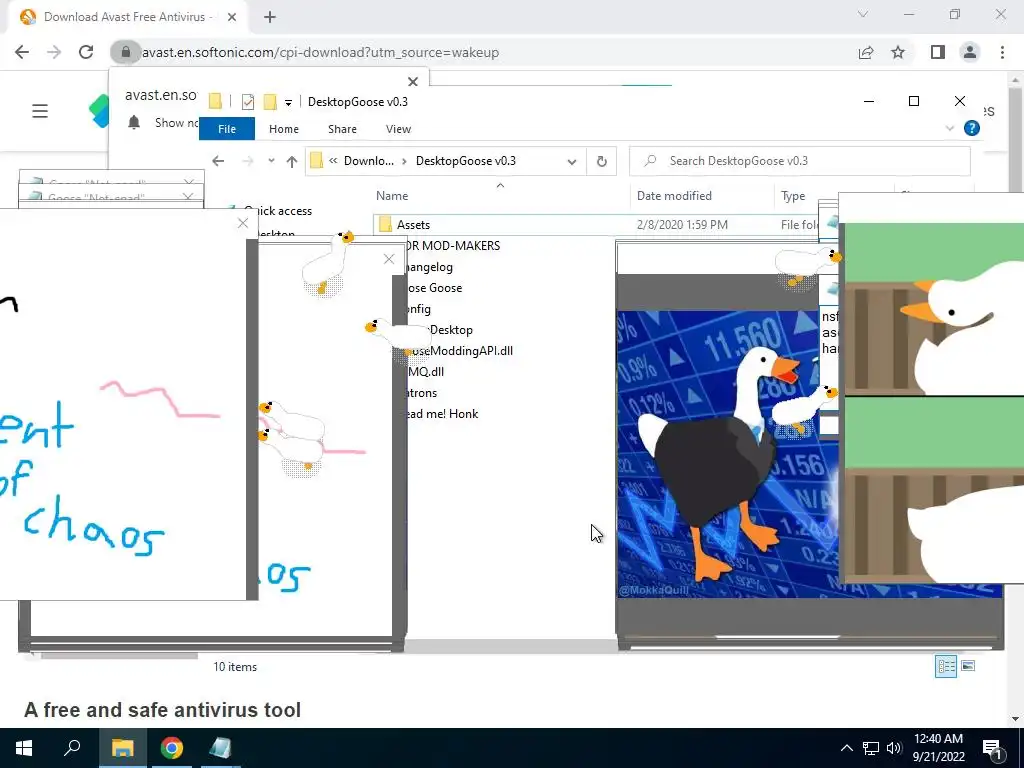Open Softonic hamburger menu
The width and height of the screenshot is (1024, 768).
coord(40,111)
